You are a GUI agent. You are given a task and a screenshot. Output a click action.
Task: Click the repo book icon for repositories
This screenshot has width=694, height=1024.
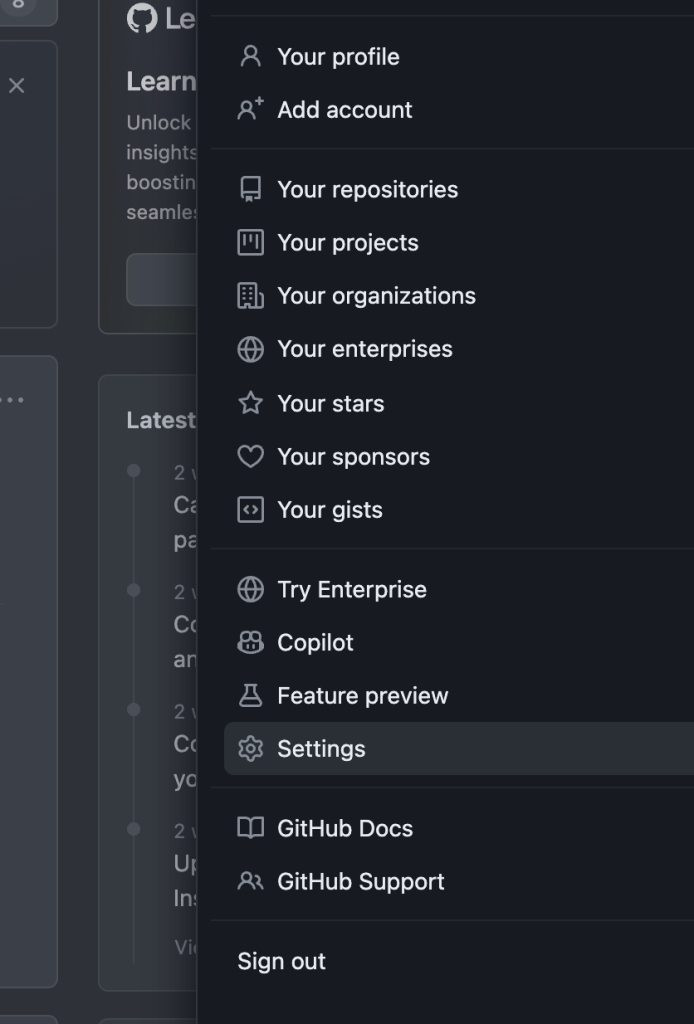coord(250,190)
